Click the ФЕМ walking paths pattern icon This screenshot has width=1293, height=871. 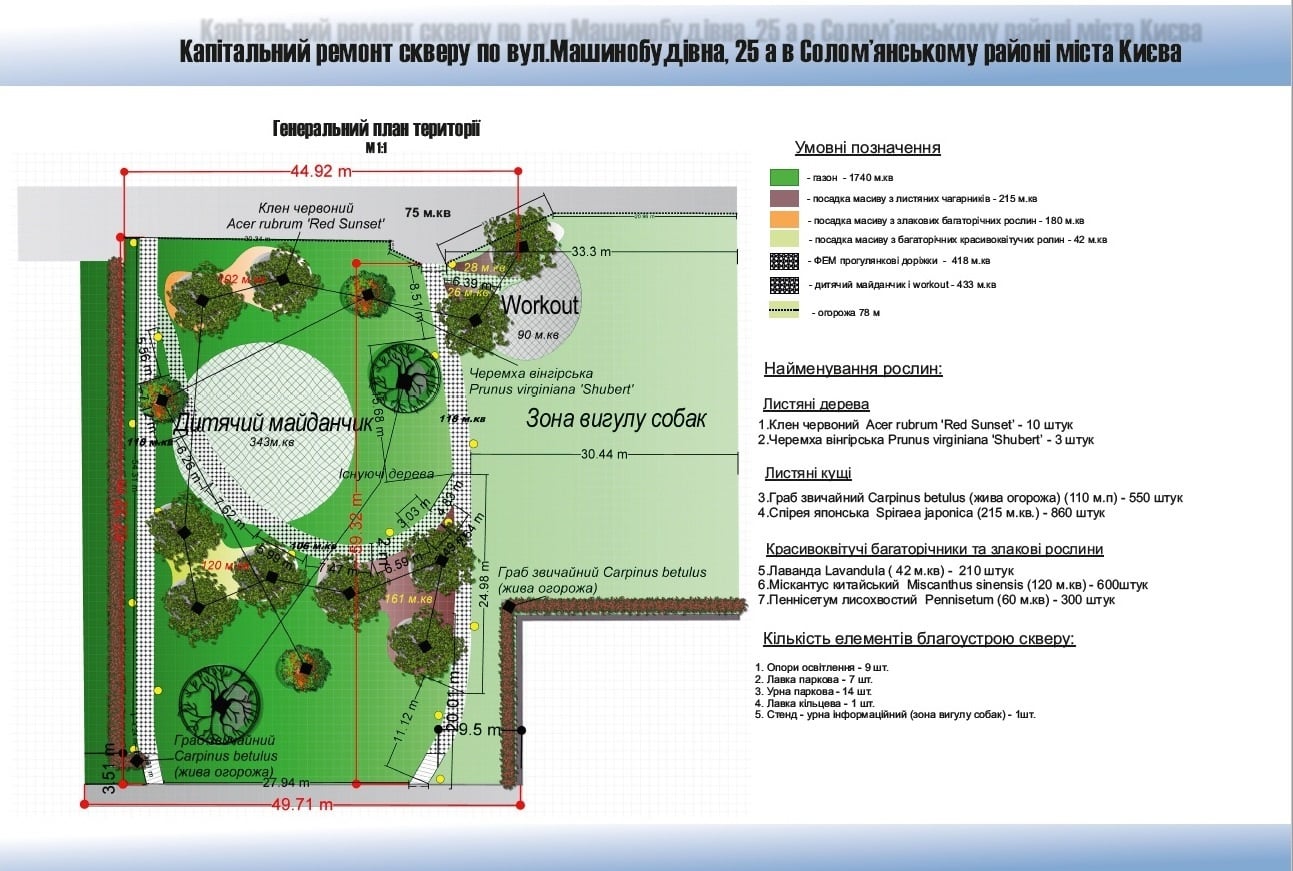[783, 261]
